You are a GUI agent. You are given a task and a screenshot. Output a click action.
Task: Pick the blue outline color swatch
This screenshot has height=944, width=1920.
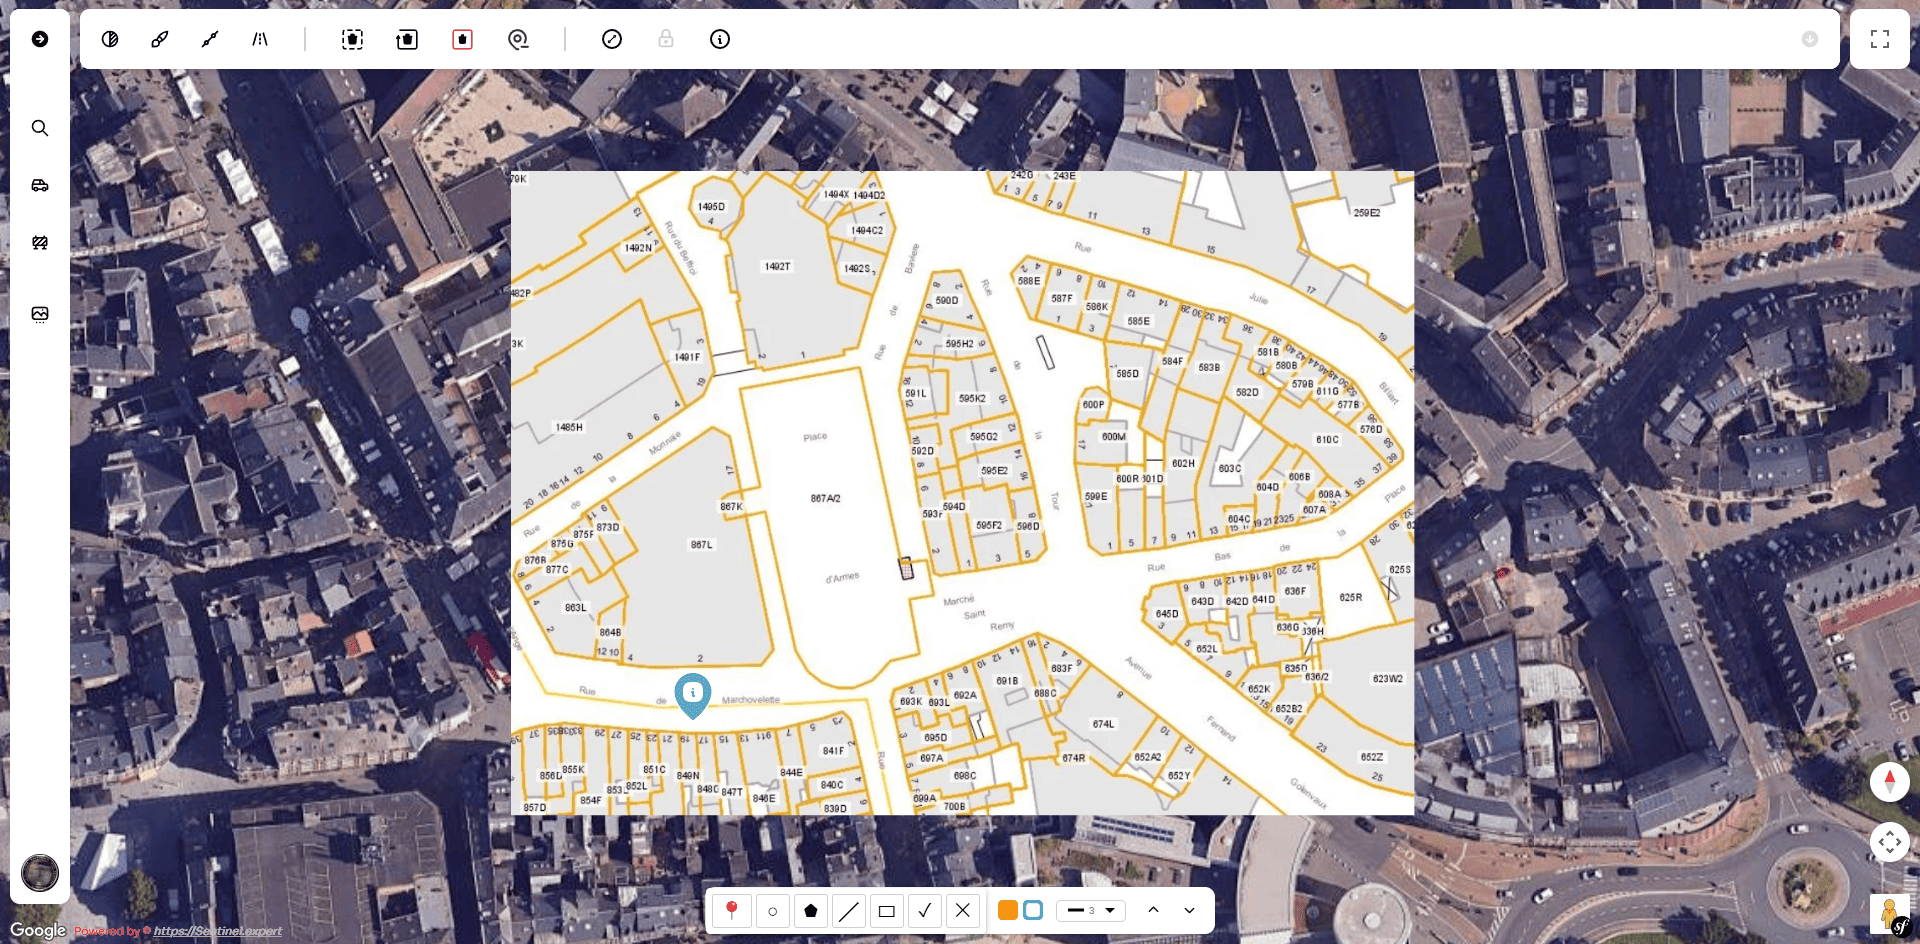coord(1034,910)
